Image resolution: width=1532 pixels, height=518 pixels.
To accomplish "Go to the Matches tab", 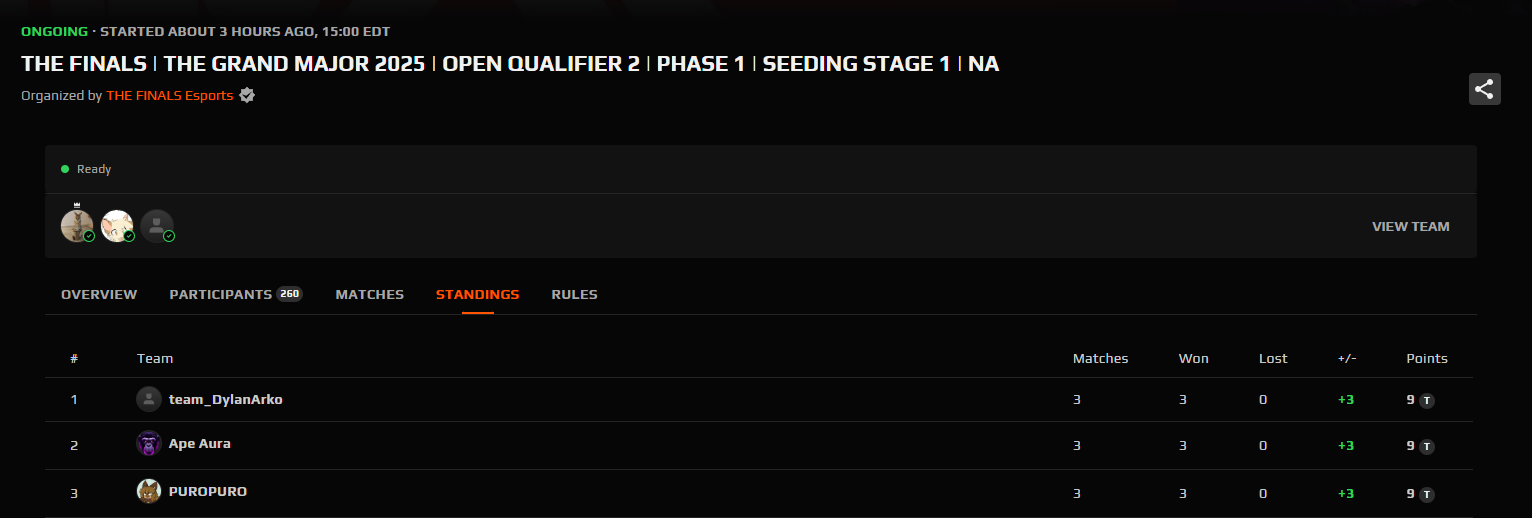I will [x=370, y=295].
